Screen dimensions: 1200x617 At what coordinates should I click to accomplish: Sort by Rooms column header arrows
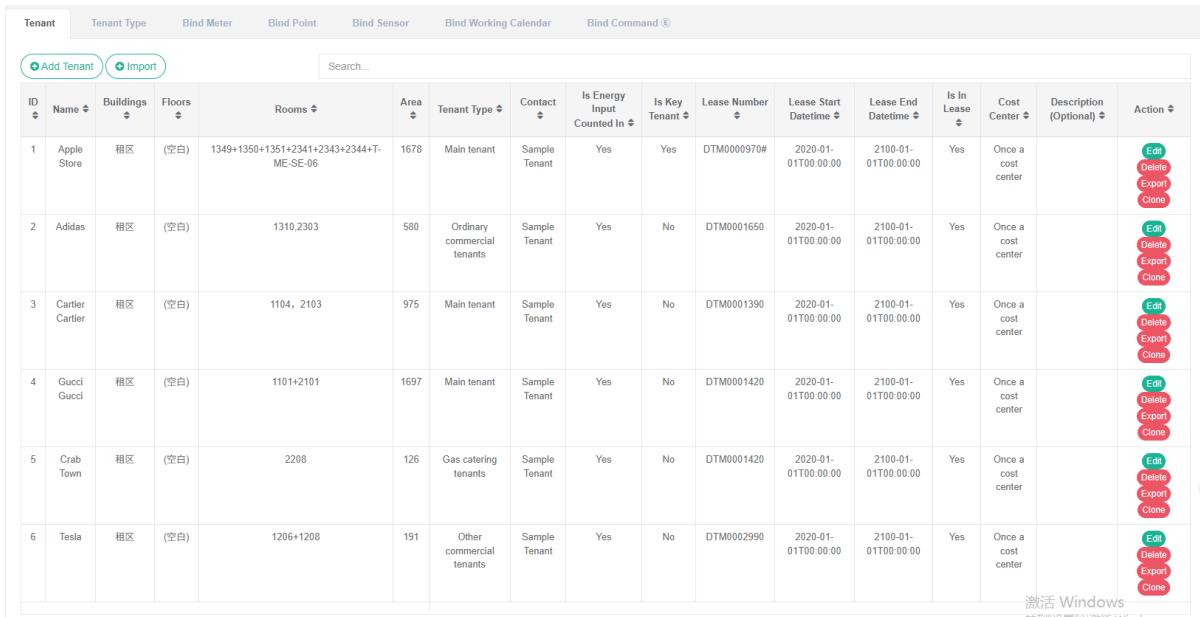click(x=314, y=110)
